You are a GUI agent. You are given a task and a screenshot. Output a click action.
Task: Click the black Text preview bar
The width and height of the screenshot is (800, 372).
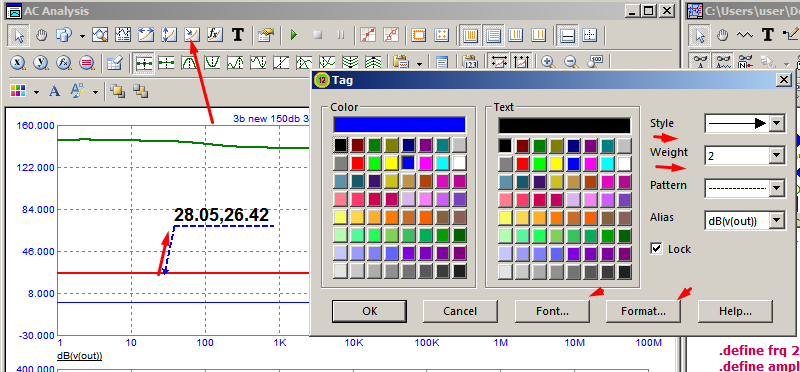click(x=565, y=125)
